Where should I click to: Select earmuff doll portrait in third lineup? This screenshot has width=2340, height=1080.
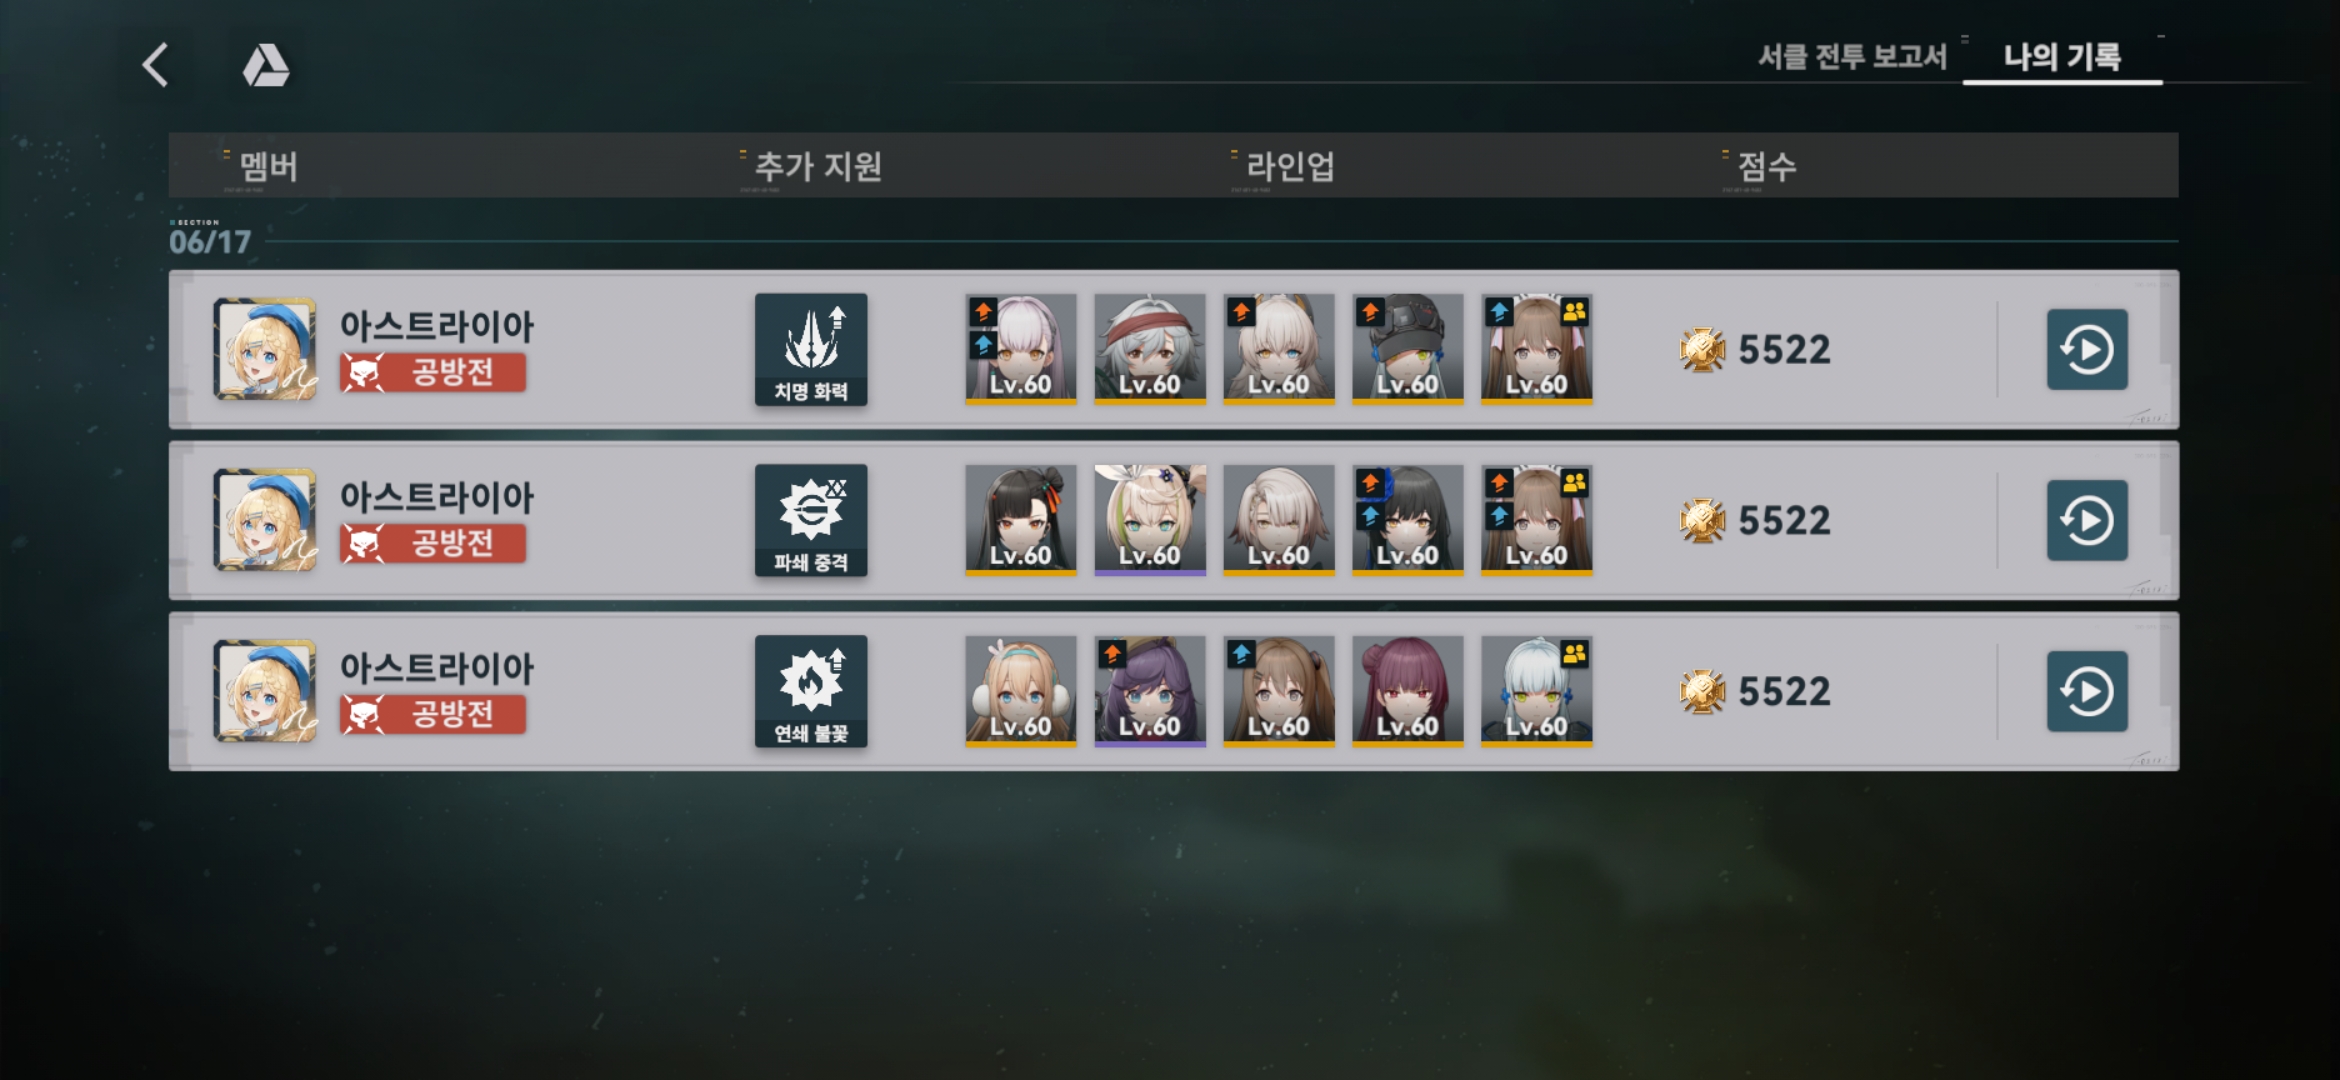[x=1021, y=691]
